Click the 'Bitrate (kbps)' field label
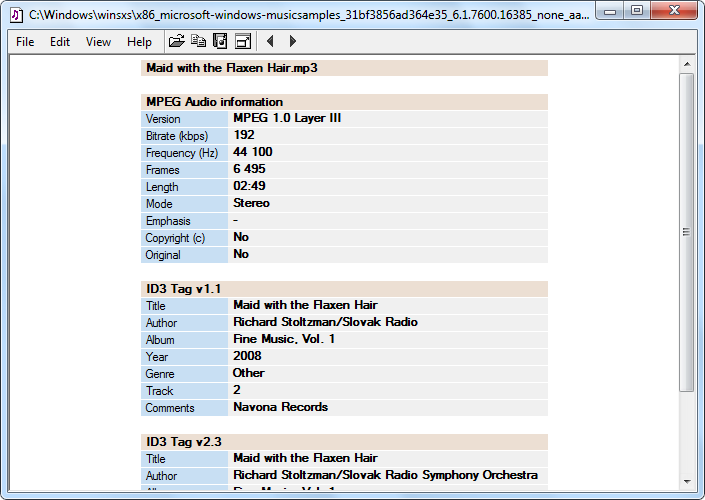The width and height of the screenshot is (705, 500). coord(177,136)
